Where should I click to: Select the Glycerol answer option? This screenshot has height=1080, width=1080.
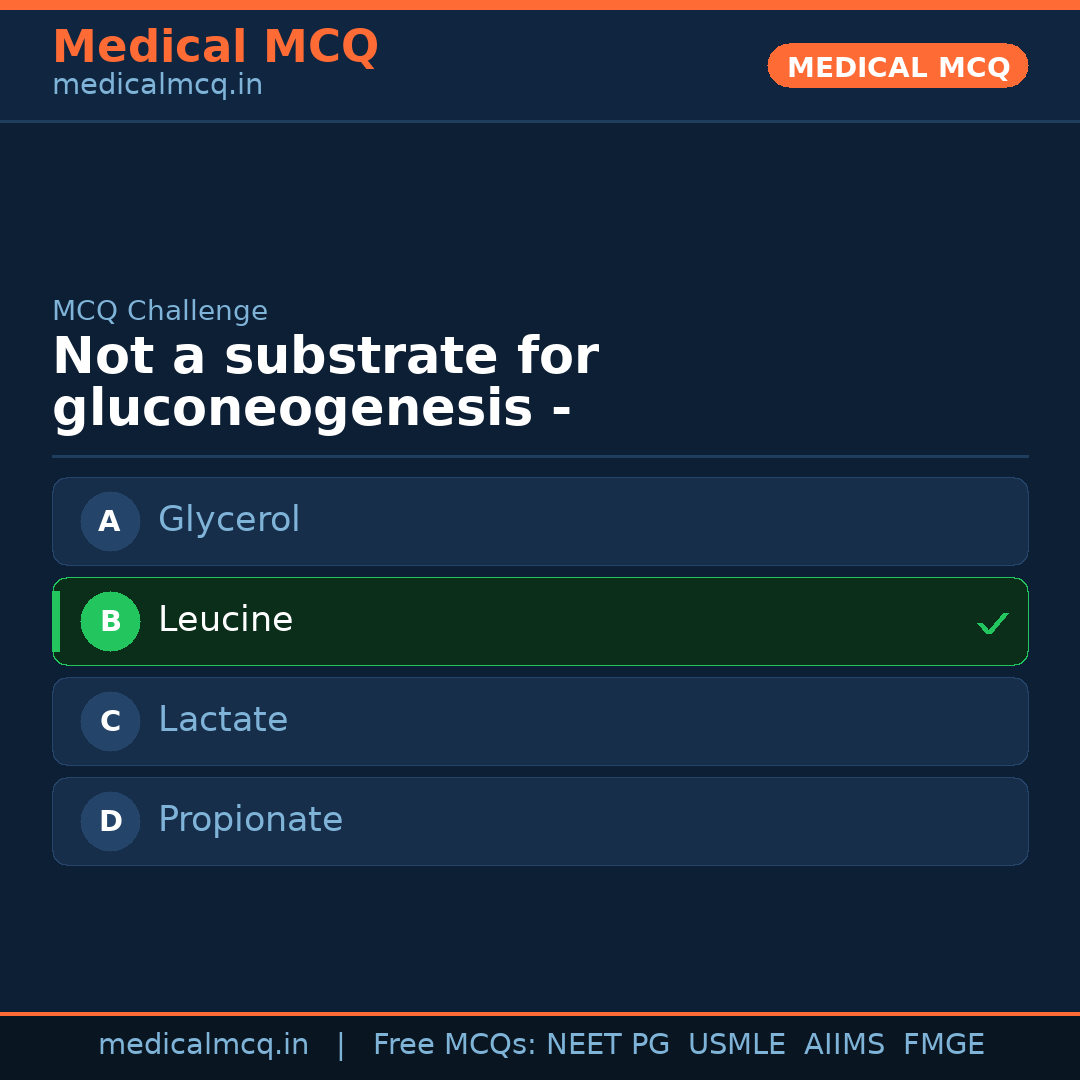click(540, 521)
